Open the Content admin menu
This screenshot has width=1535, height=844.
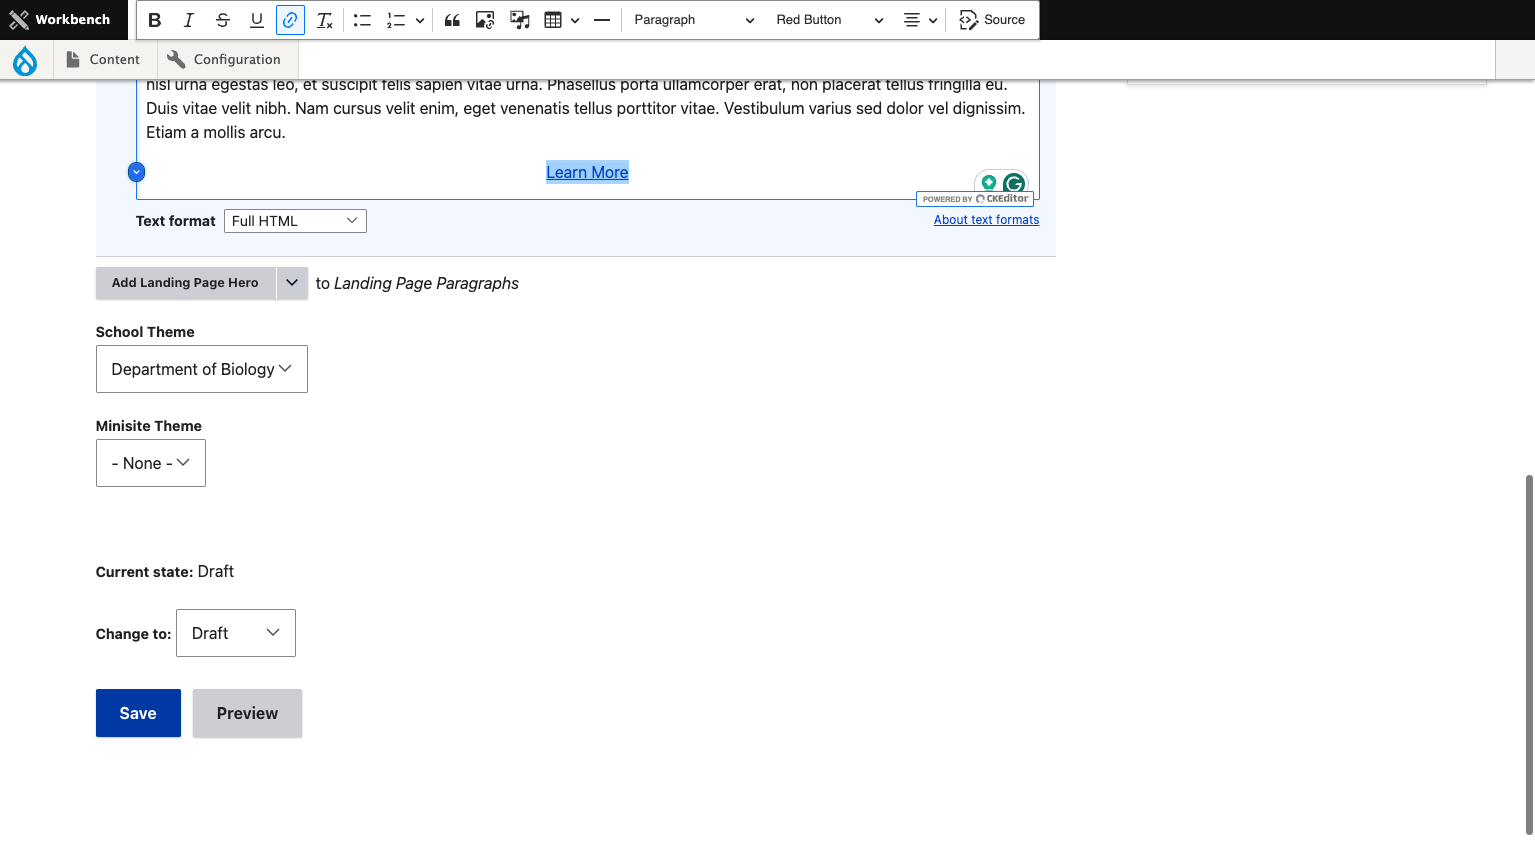103,60
